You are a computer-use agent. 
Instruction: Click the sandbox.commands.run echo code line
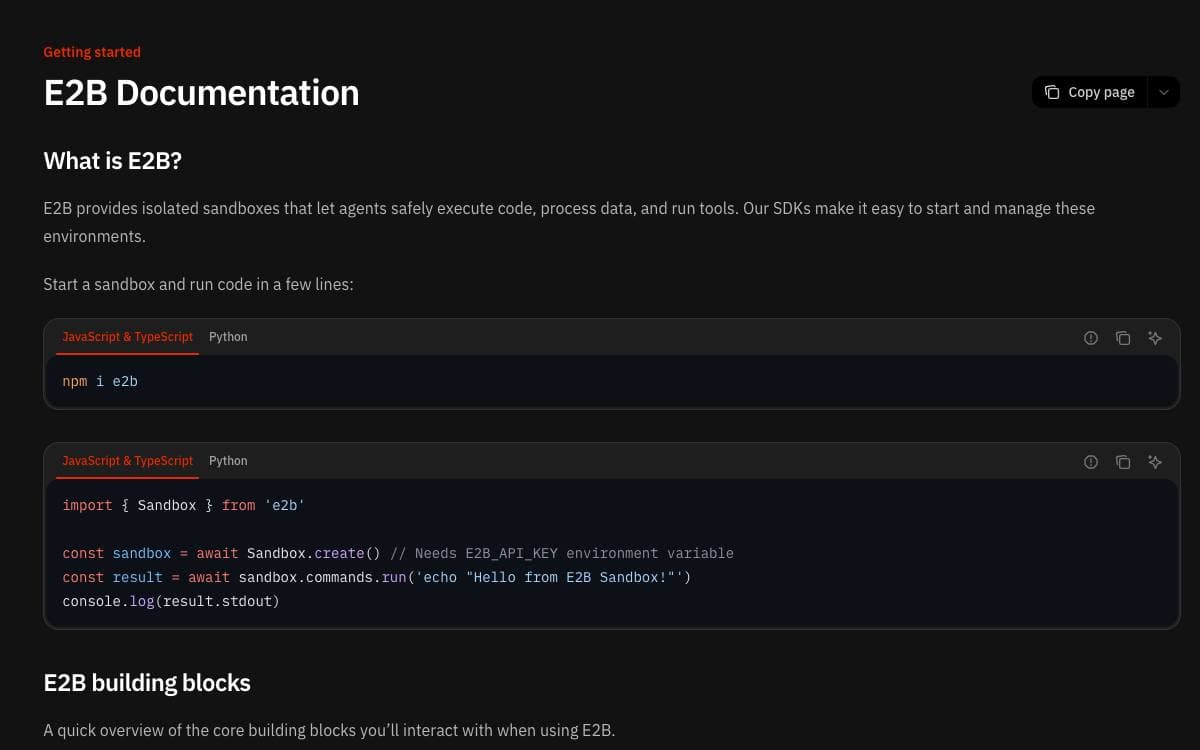tap(377, 577)
